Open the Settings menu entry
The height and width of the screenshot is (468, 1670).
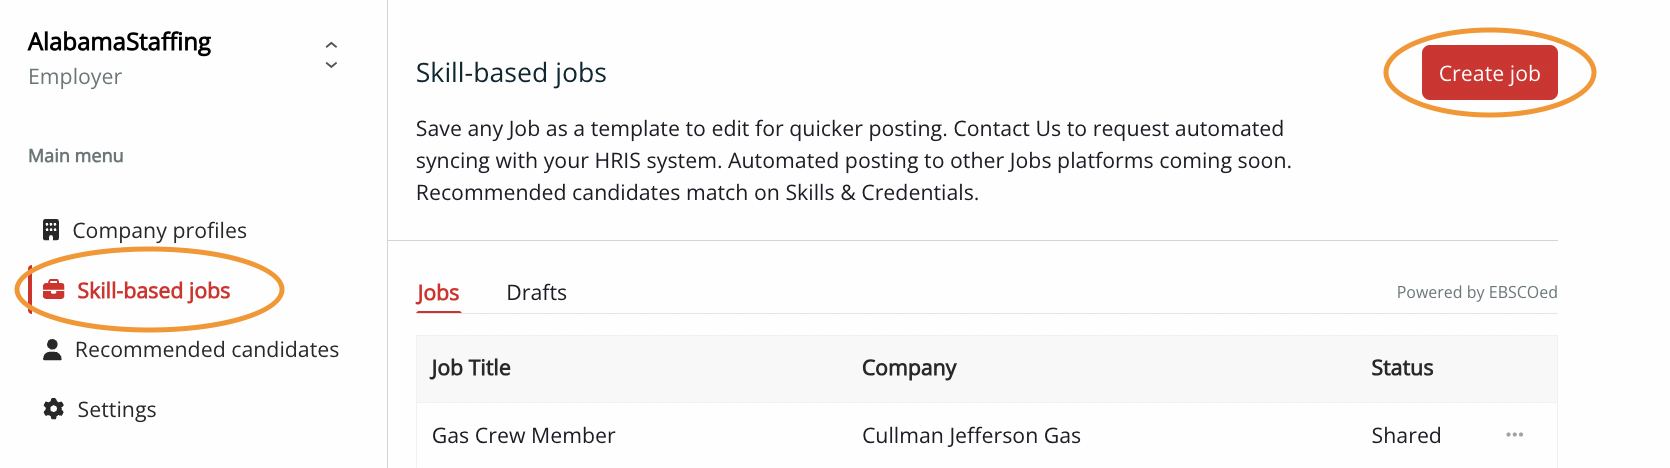click(116, 410)
